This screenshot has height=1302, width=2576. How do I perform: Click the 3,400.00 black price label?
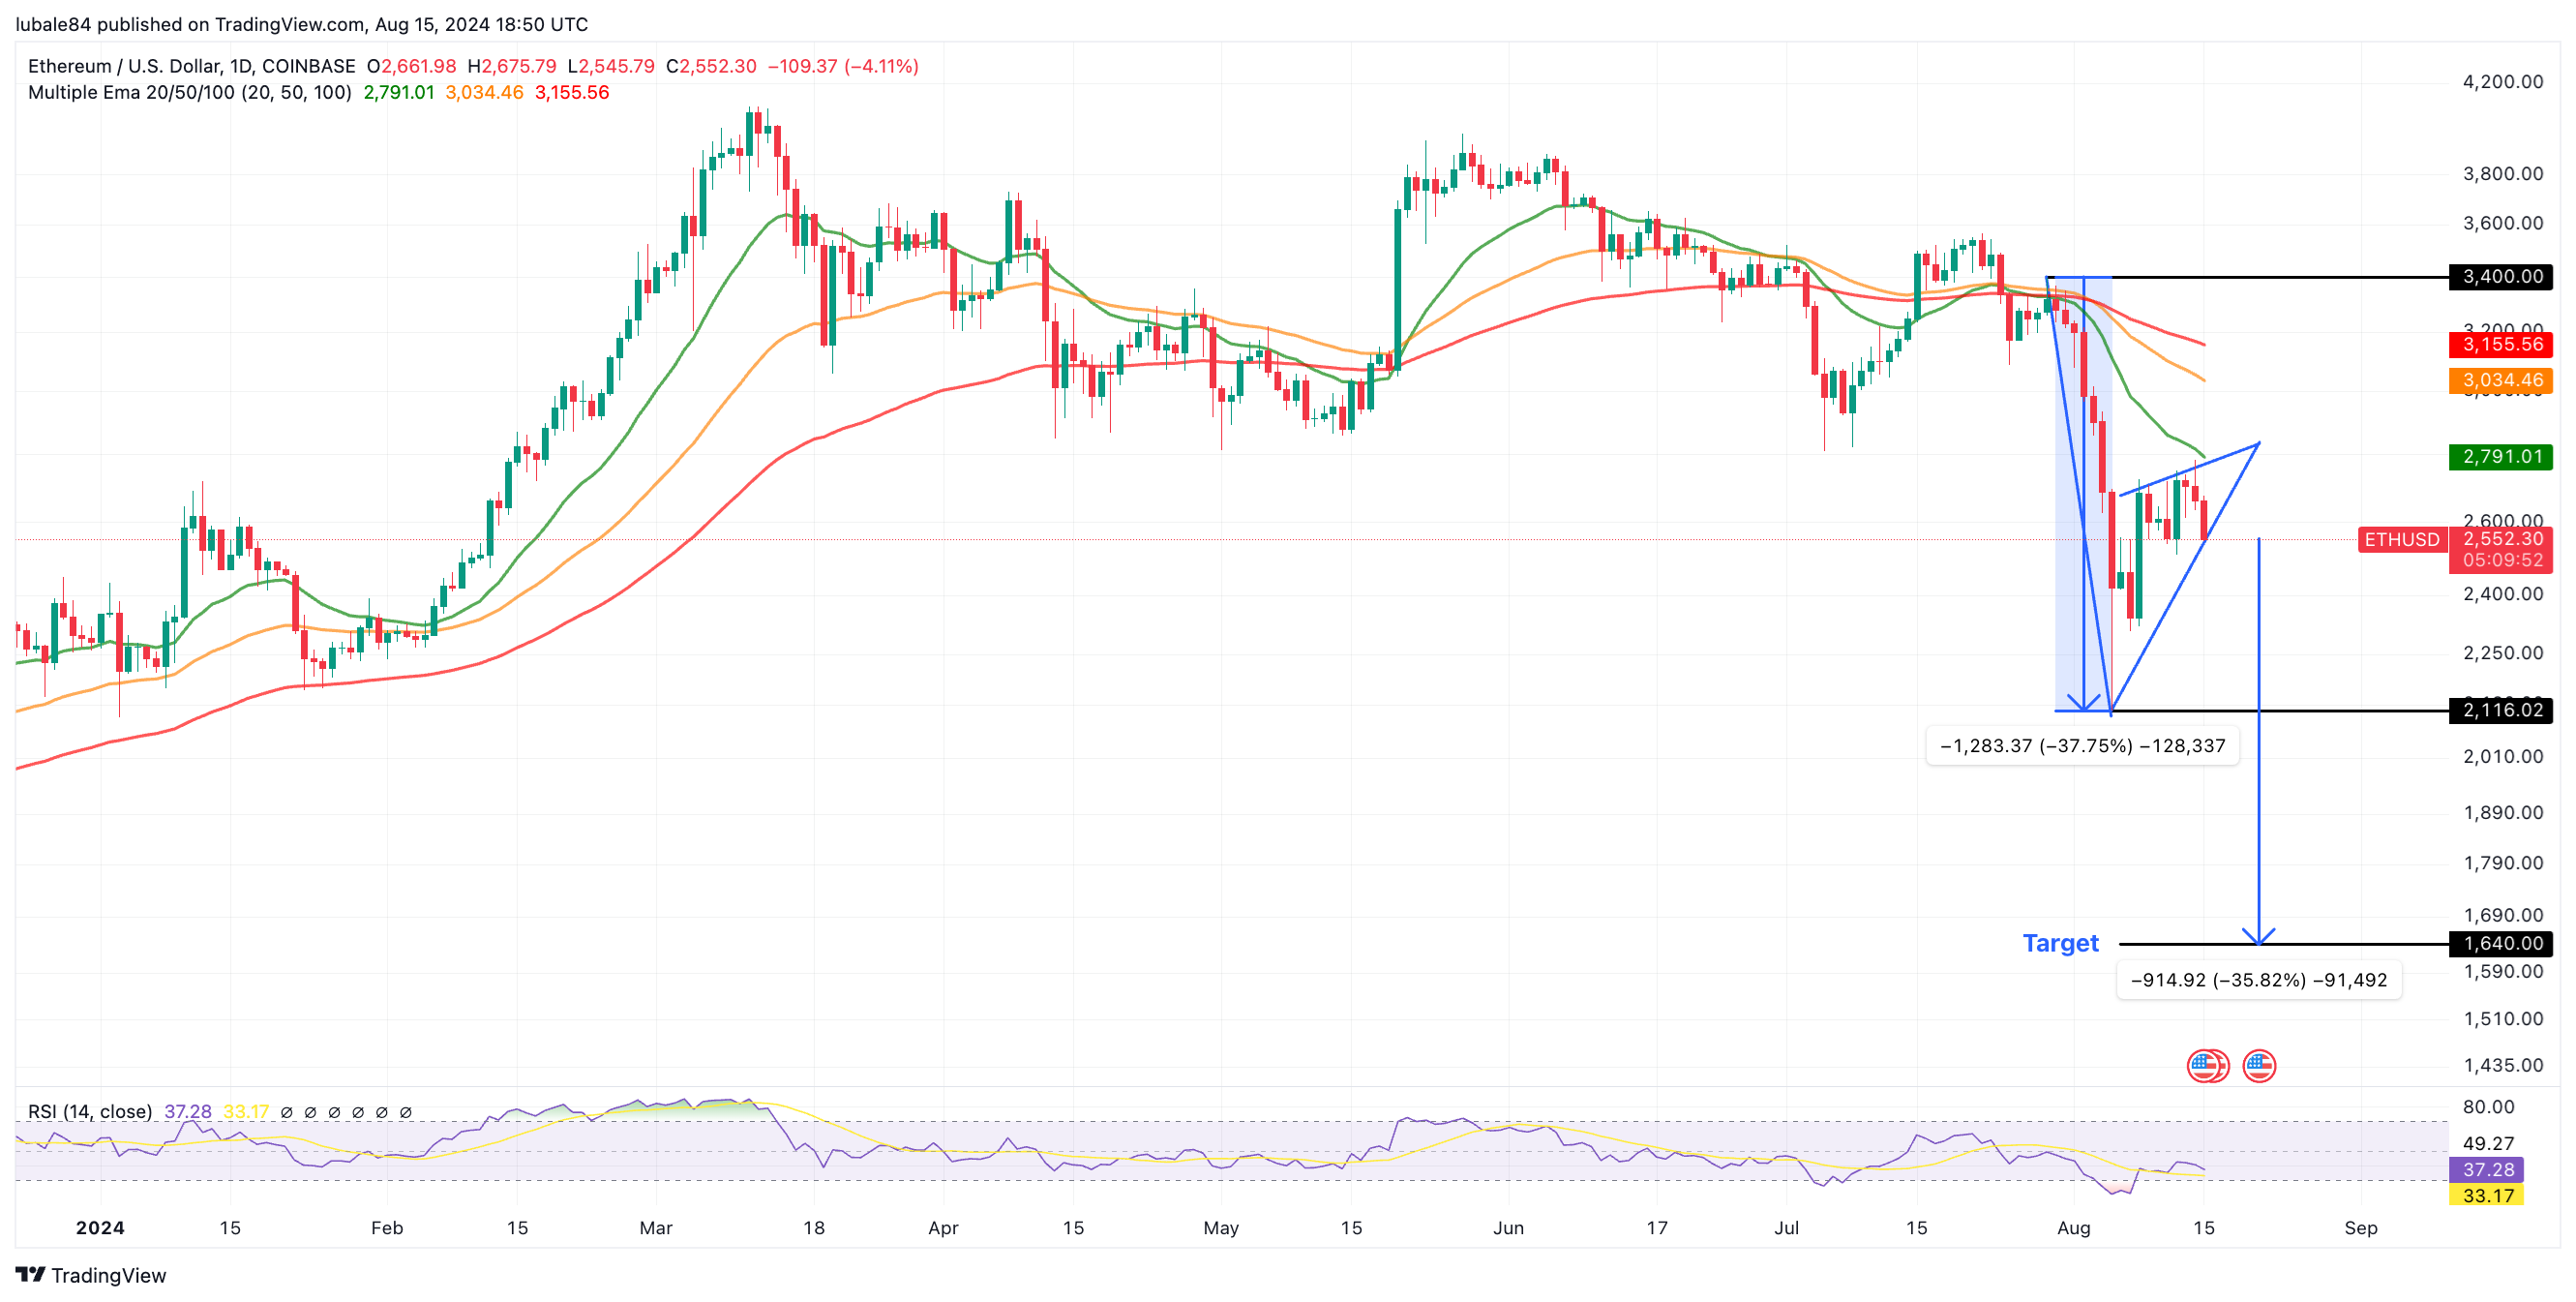click(x=2501, y=276)
